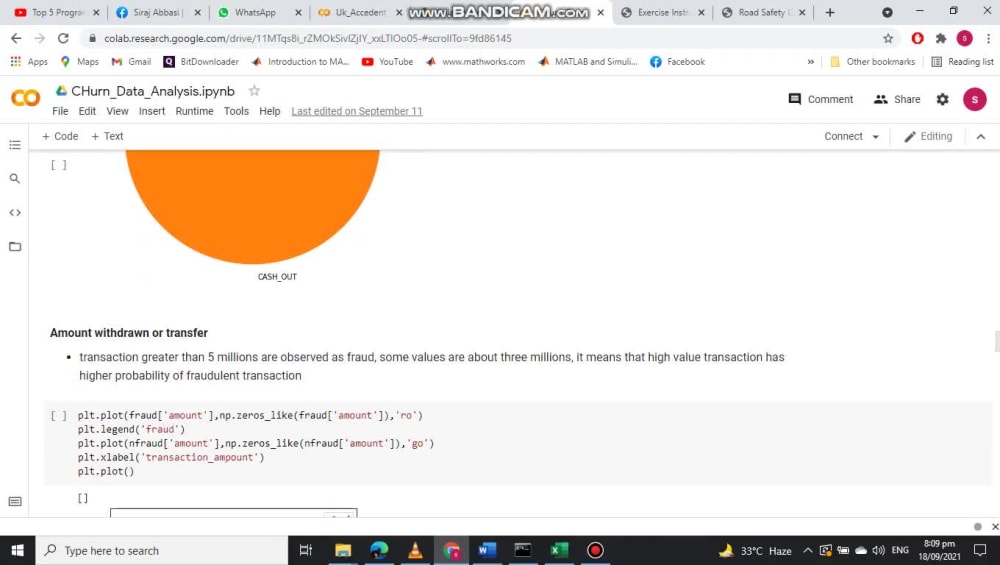This screenshot has width=1000, height=565.
Task: Open the command palette icon at sidebar bottom
Action: point(15,501)
